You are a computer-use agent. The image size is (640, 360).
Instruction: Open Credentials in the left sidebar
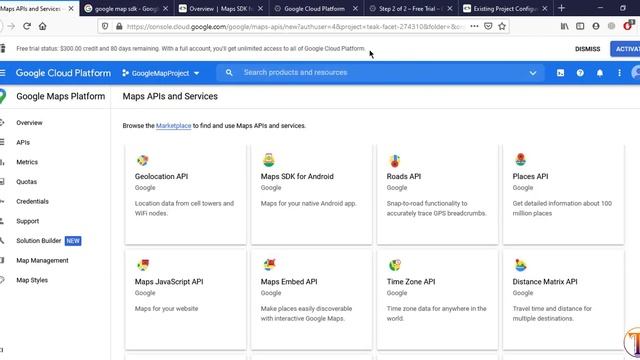click(32, 201)
